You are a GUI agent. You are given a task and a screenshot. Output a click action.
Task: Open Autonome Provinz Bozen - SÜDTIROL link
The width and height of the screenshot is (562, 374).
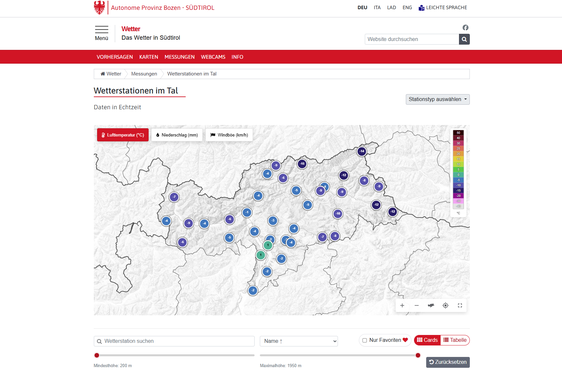(162, 8)
